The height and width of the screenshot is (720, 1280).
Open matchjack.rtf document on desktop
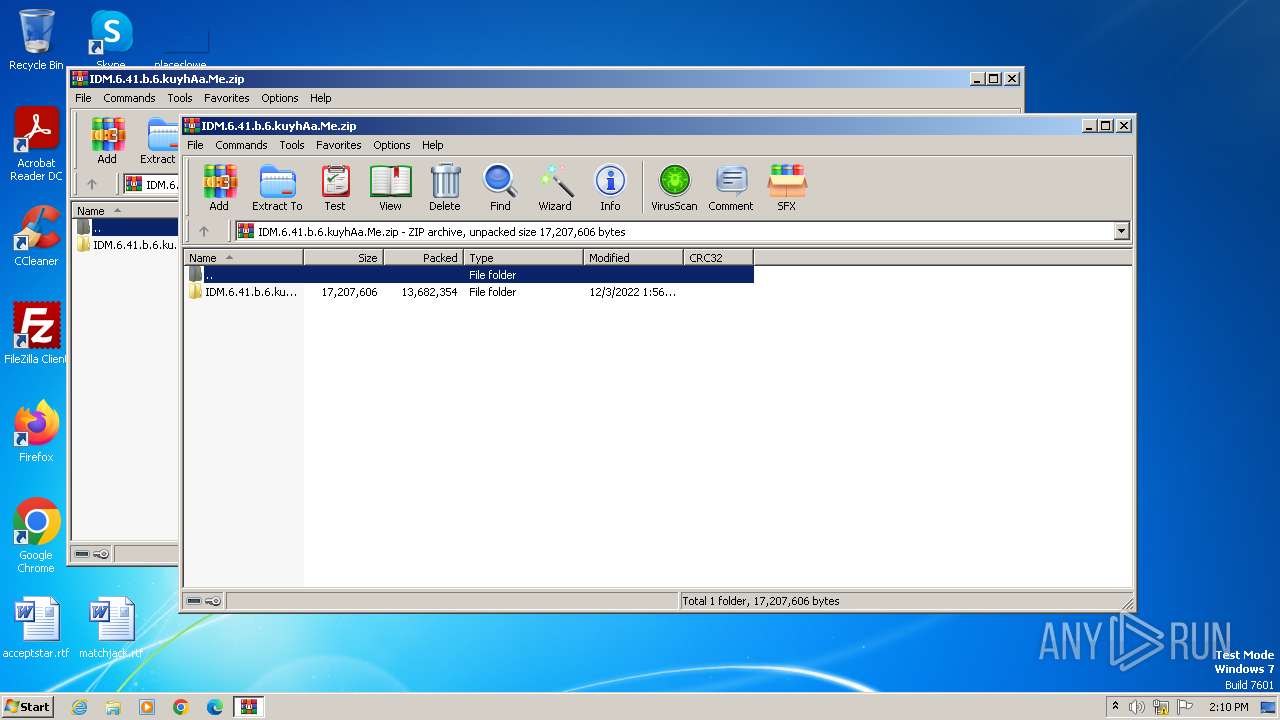pyautogui.click(x=110, y=628)
